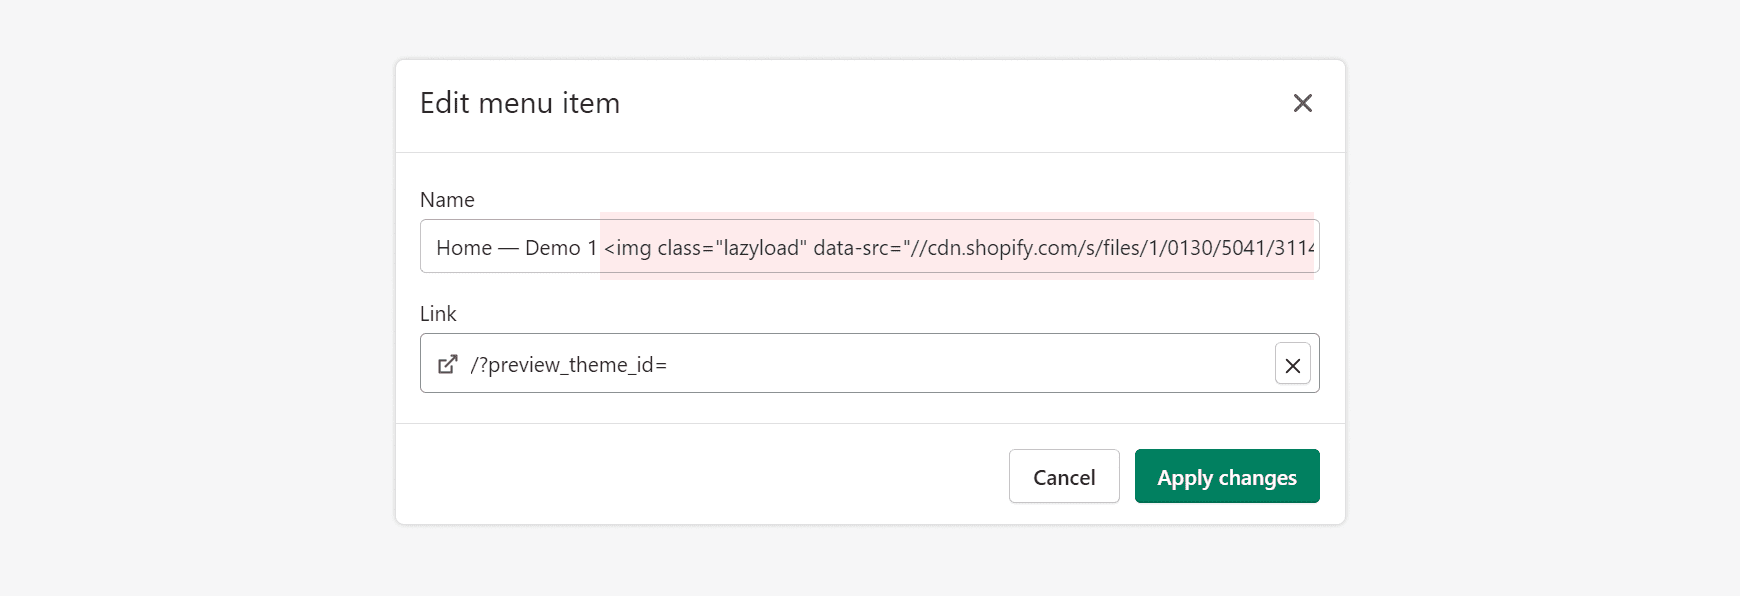Click the Link field label

(438, 314)
